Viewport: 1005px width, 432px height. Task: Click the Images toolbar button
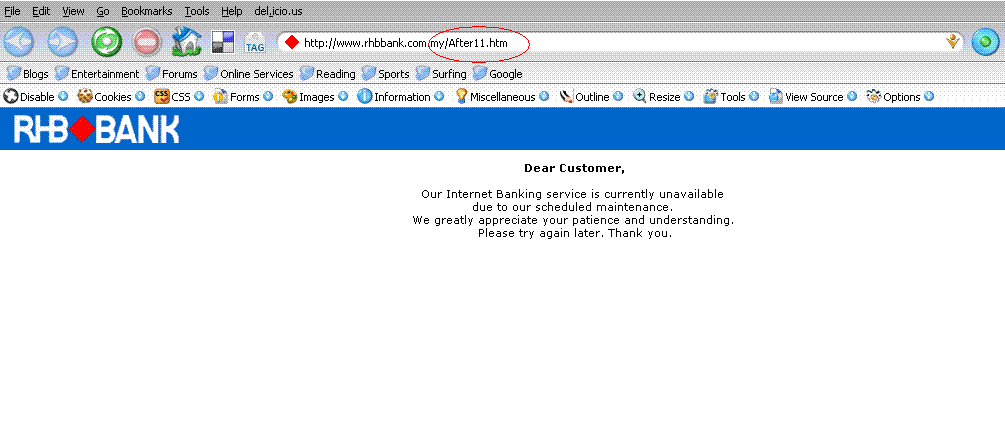pyautogui.click(x=308, y=97)
